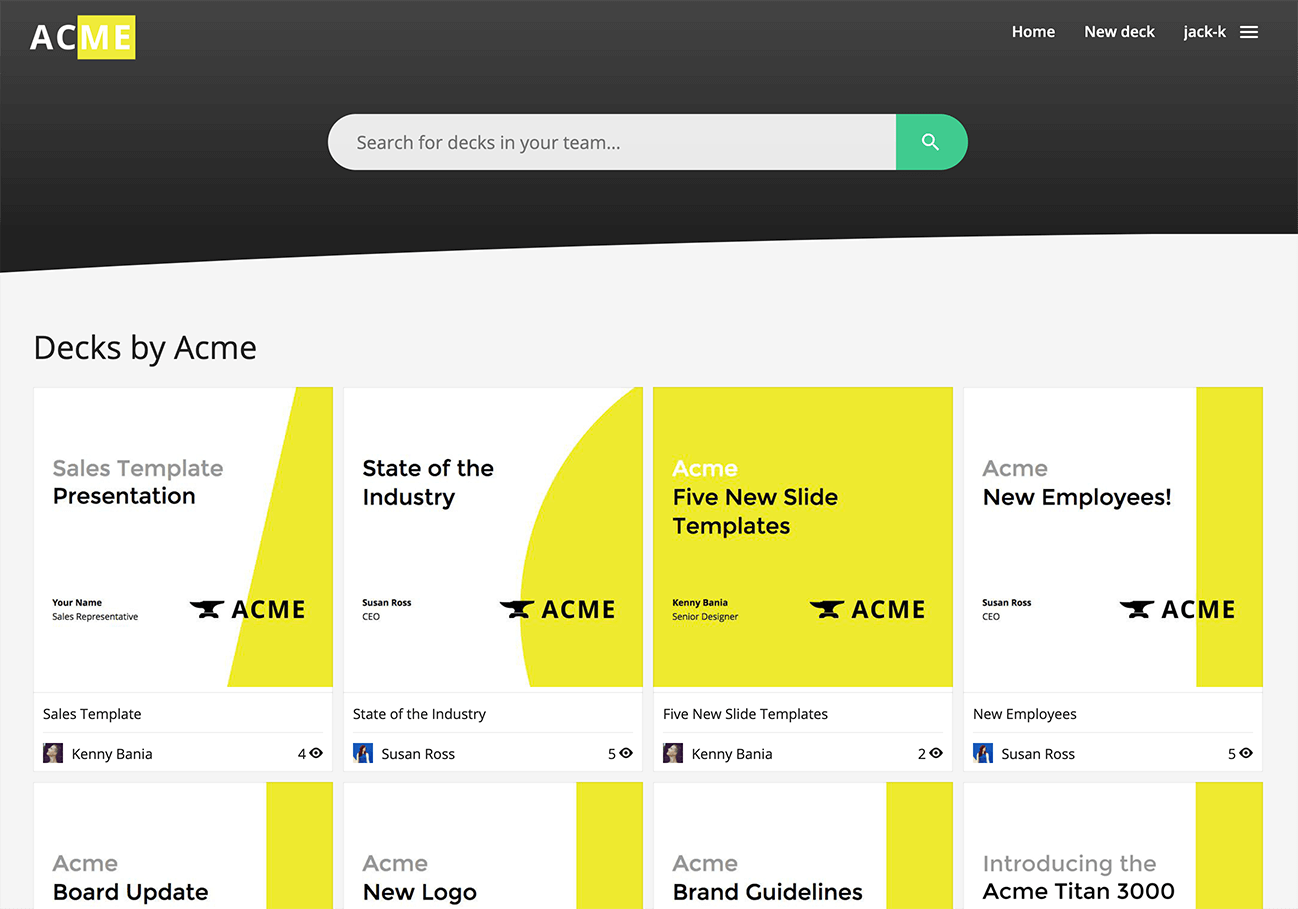
Task: Open the State of the Industry thumbnail
Action: pos(493,537)
